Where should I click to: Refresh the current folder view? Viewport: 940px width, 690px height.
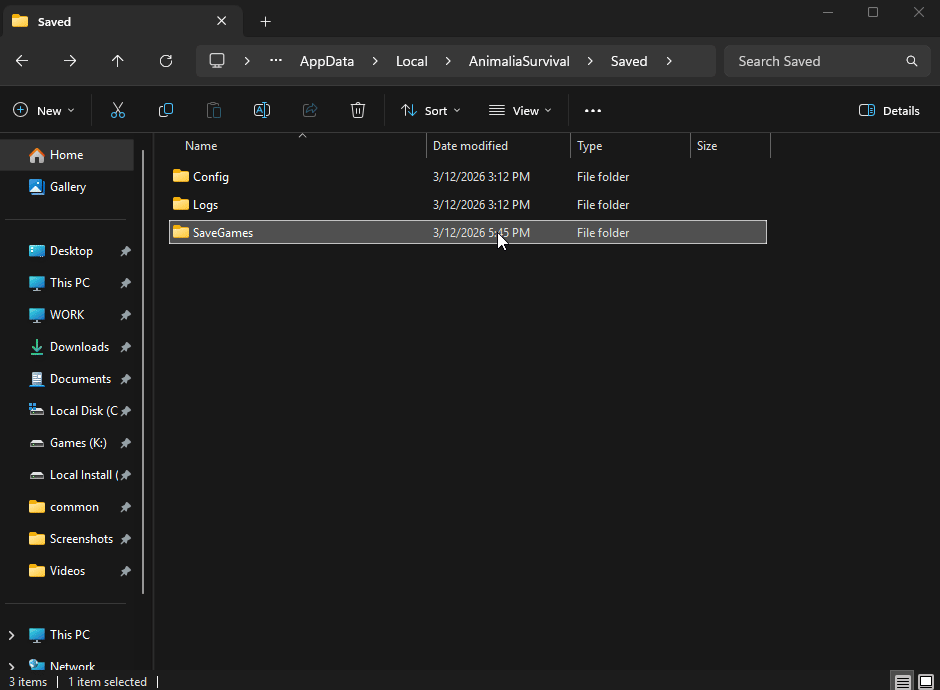(x=166, y=61)
